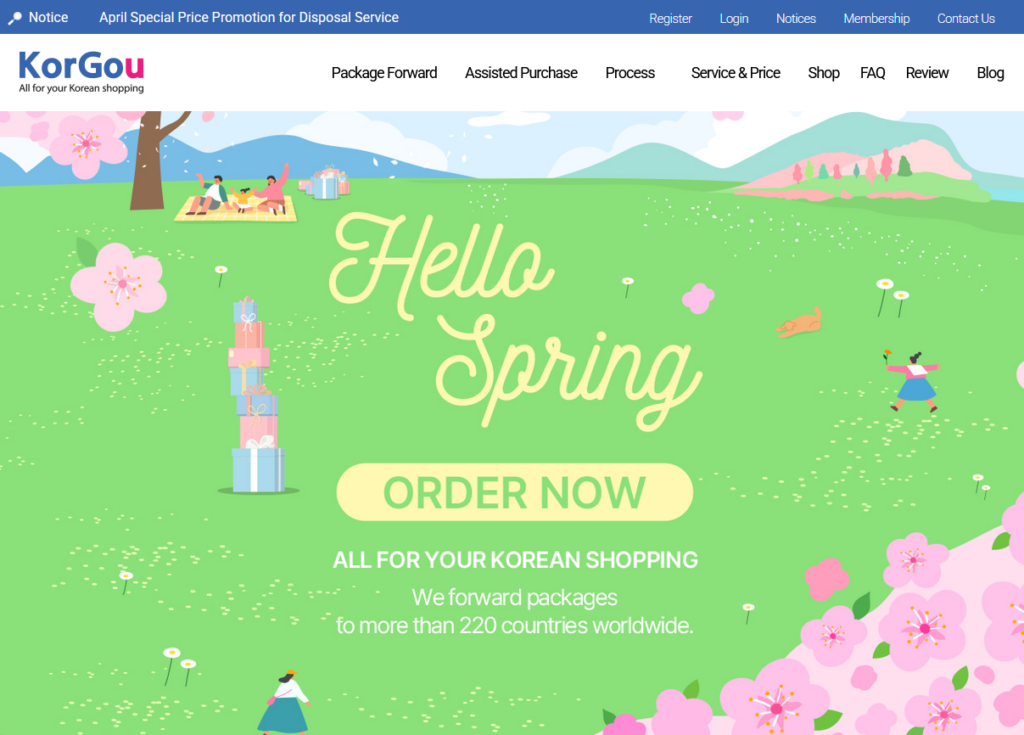Click the stacked gift boxes illustration

pyautogui.click(x=257, y=395)
